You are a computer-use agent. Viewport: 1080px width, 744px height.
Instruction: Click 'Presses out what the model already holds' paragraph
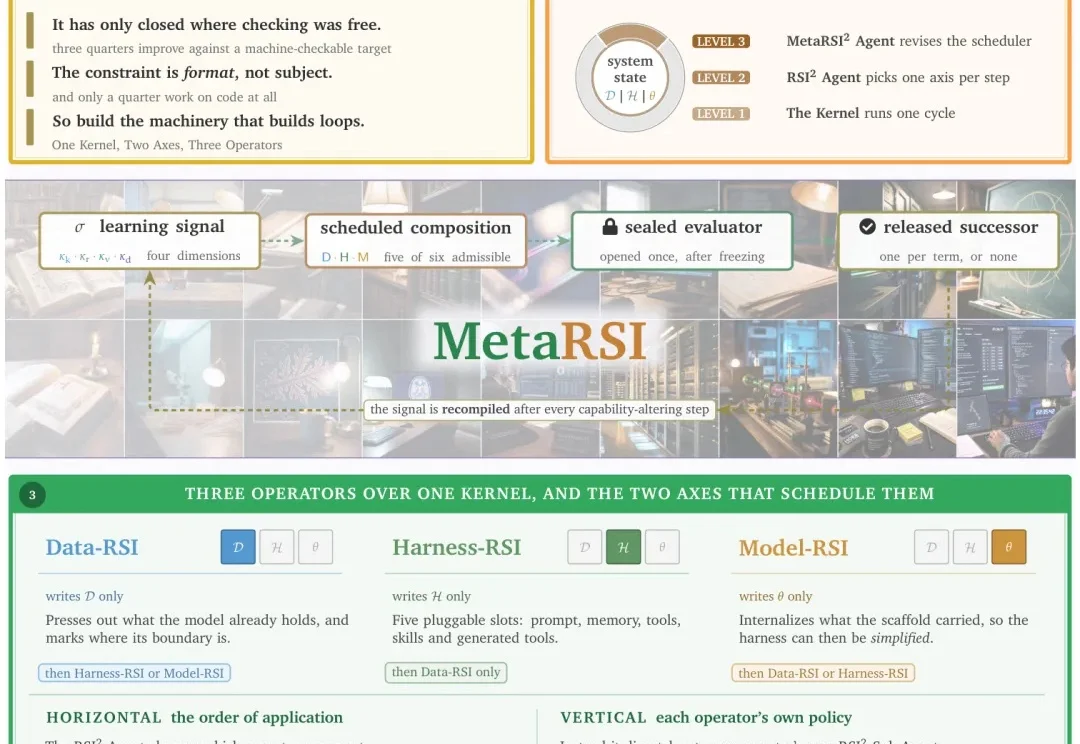(197, 629)
